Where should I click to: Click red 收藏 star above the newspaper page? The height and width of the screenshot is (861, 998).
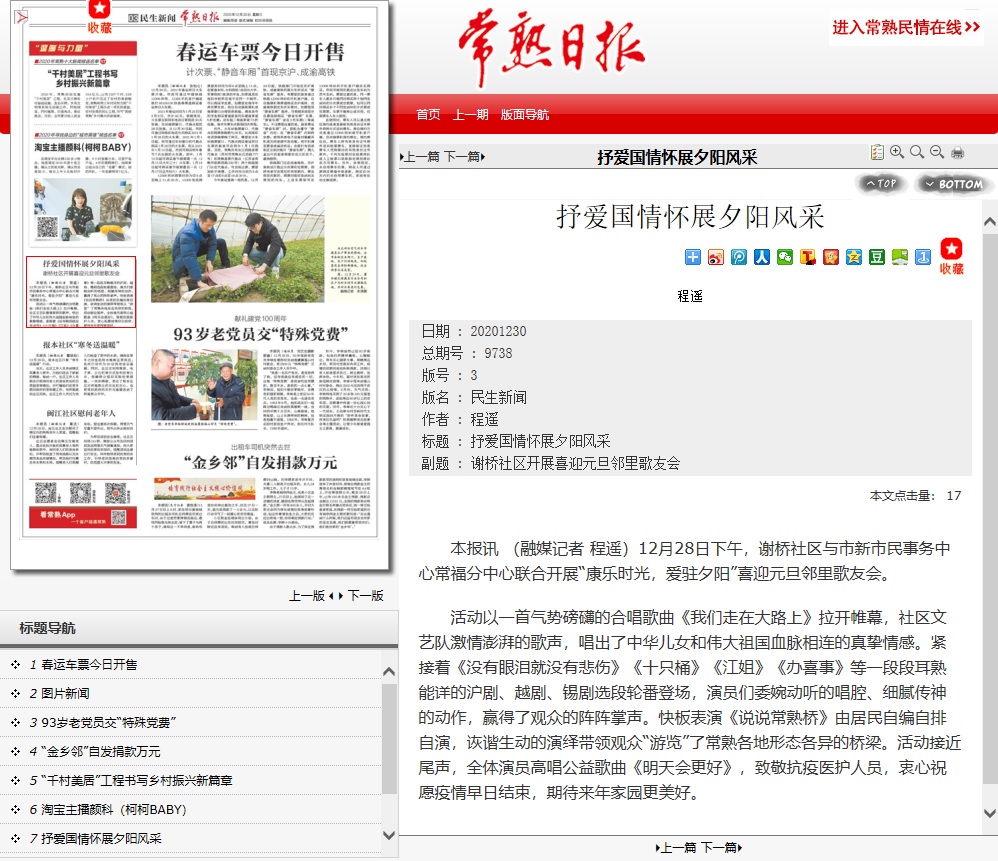99,17
